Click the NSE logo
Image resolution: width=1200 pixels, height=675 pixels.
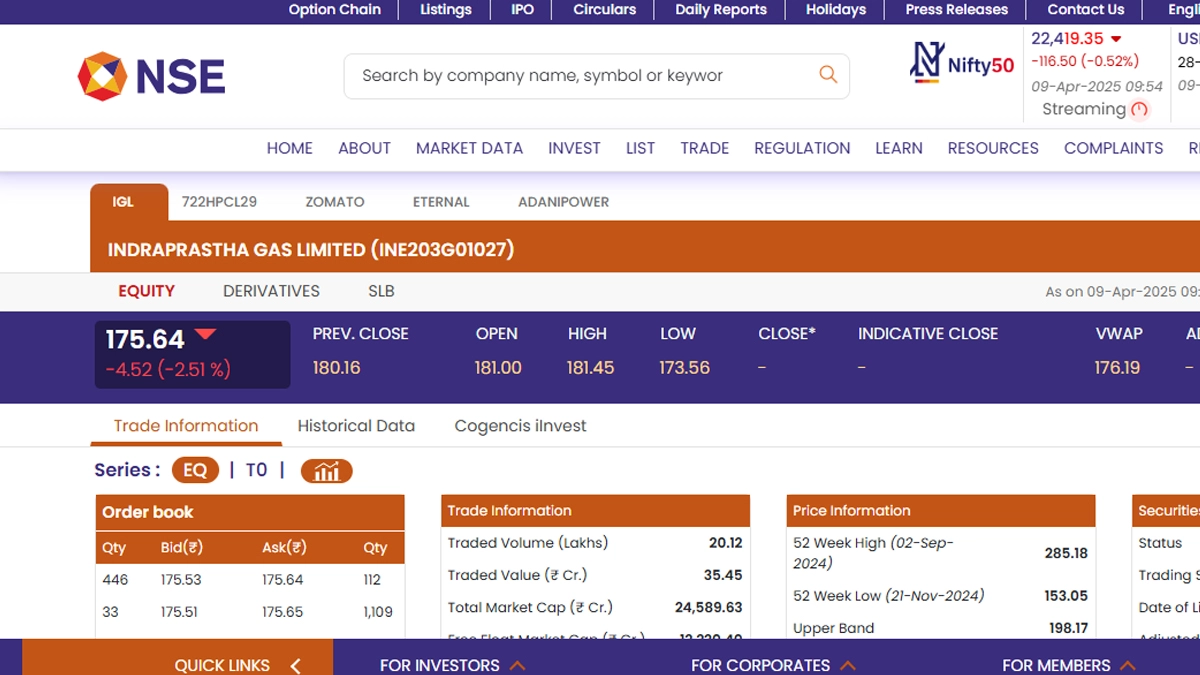tap(152, 77)
